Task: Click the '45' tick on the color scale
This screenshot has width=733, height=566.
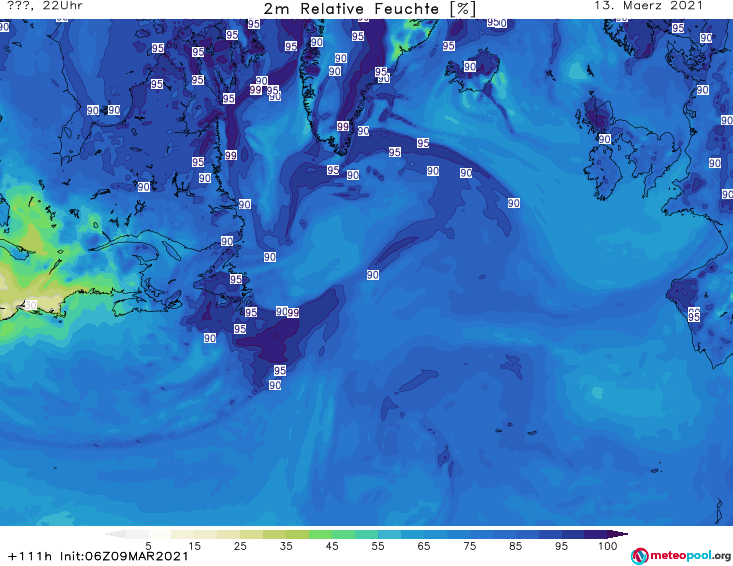Action: pyautogui.click(x=331, y=546)
